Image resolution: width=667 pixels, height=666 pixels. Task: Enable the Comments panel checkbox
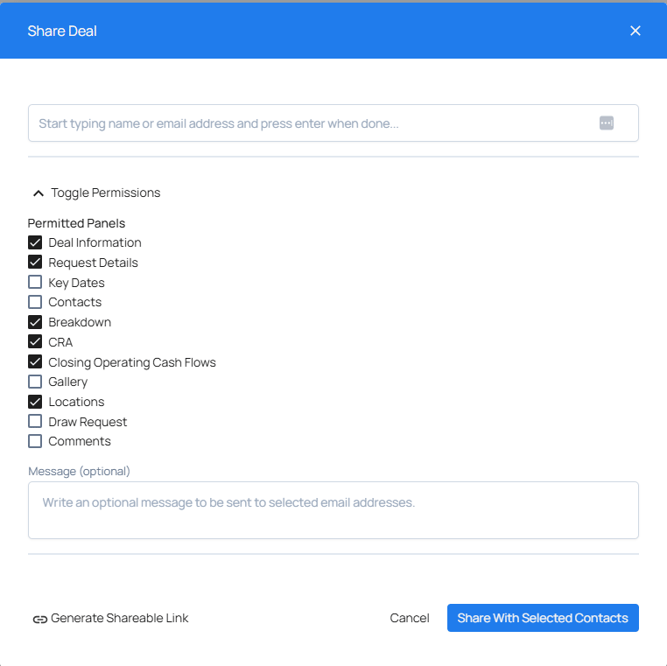click(35, 441)
